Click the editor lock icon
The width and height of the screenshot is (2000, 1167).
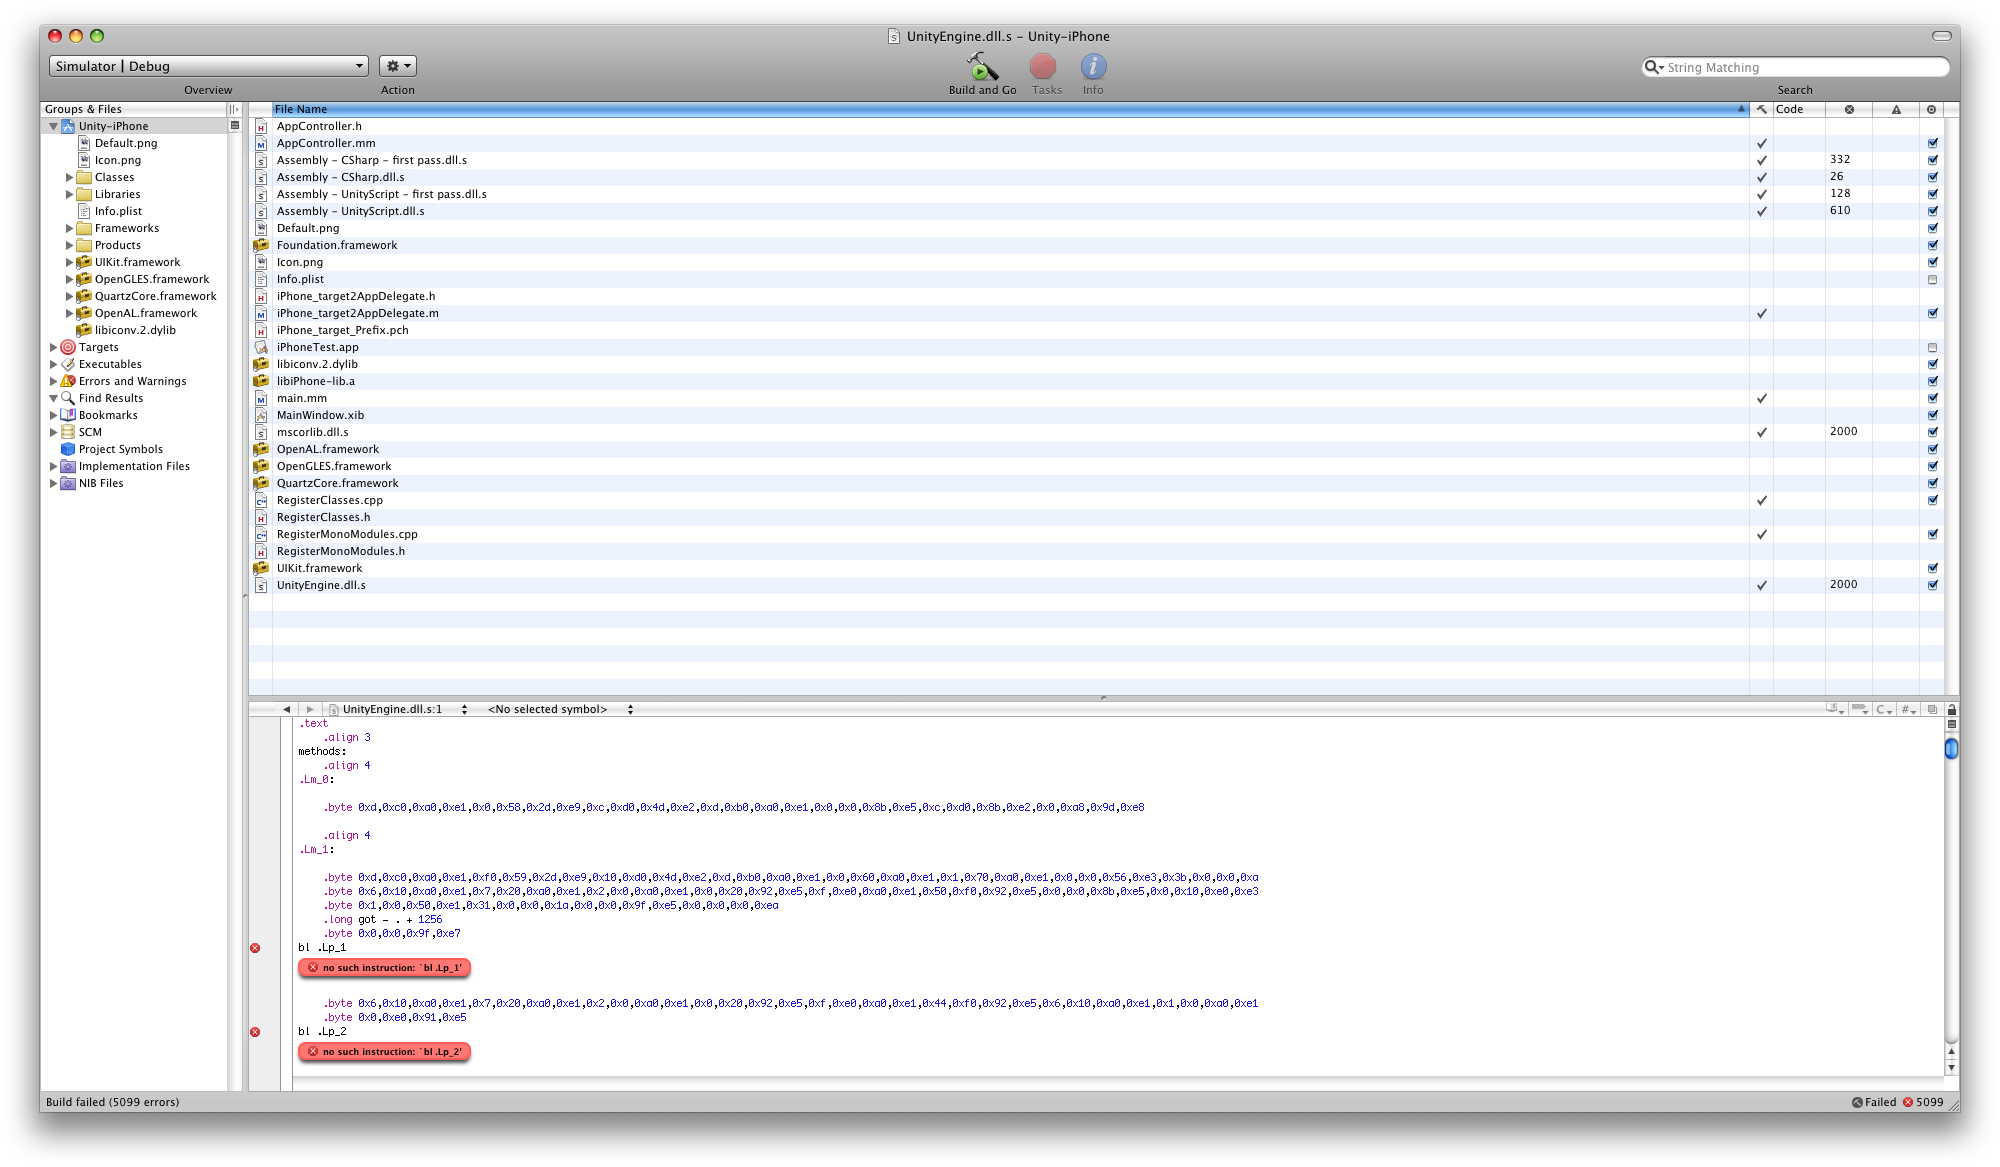pos(1951,709)
